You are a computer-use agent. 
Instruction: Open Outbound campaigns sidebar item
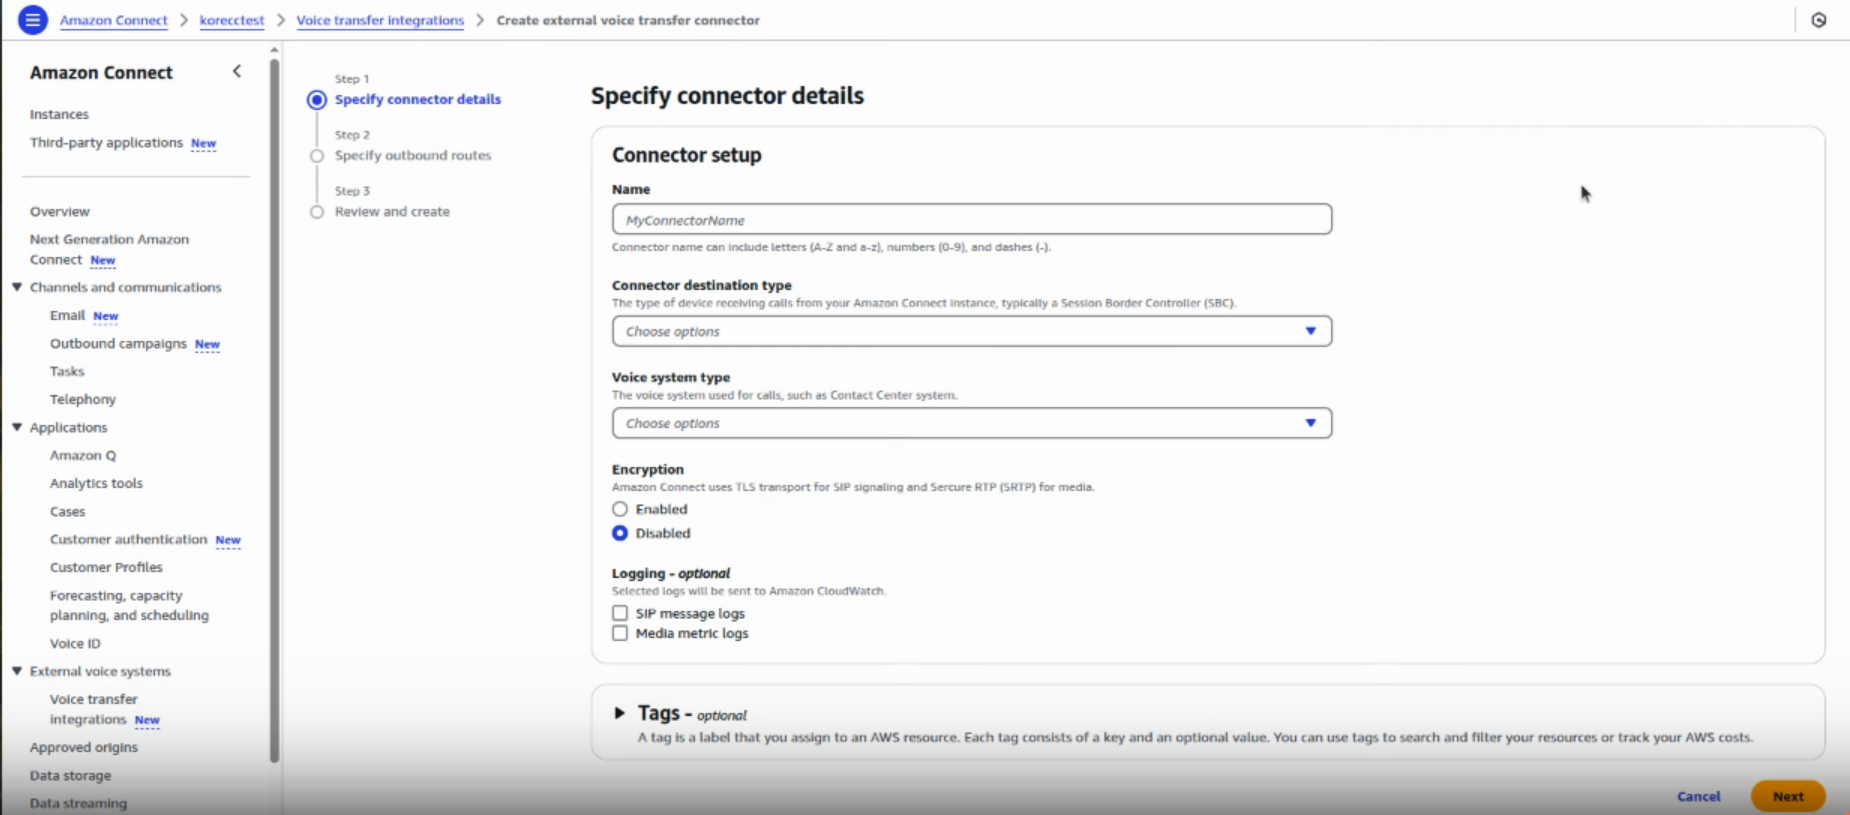click(x=118, y=343)
